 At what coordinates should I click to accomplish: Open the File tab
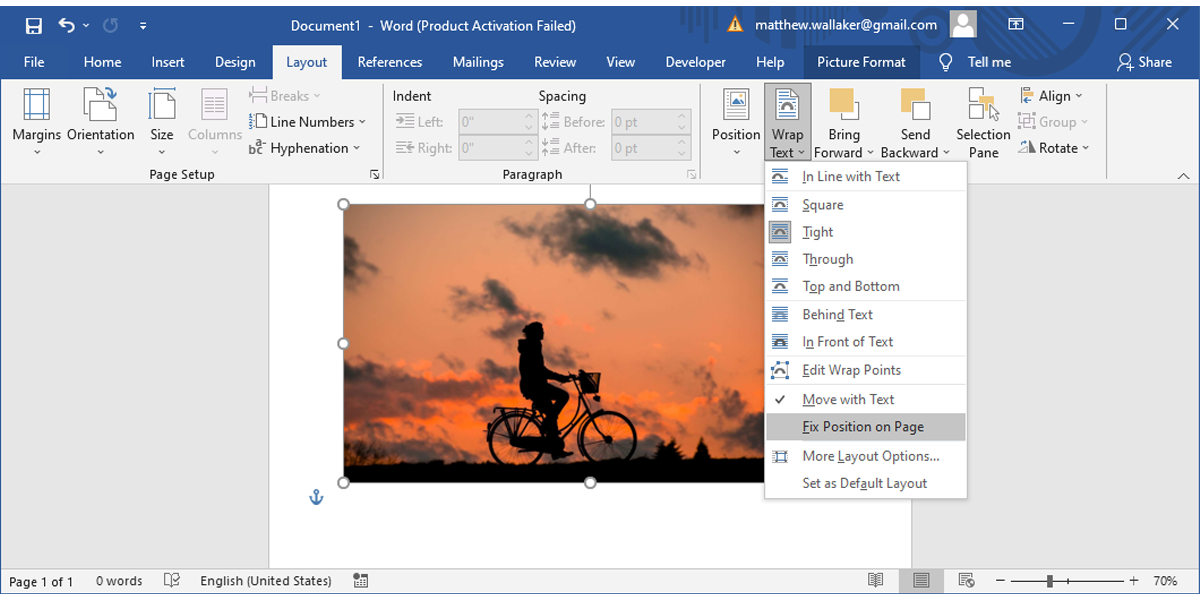pos(34,62)
